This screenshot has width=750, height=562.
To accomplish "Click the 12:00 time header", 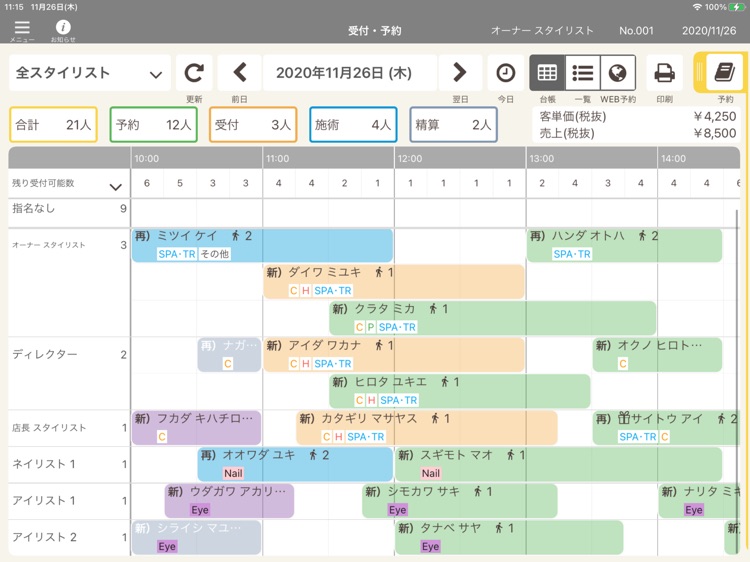I will coord(410,158).
